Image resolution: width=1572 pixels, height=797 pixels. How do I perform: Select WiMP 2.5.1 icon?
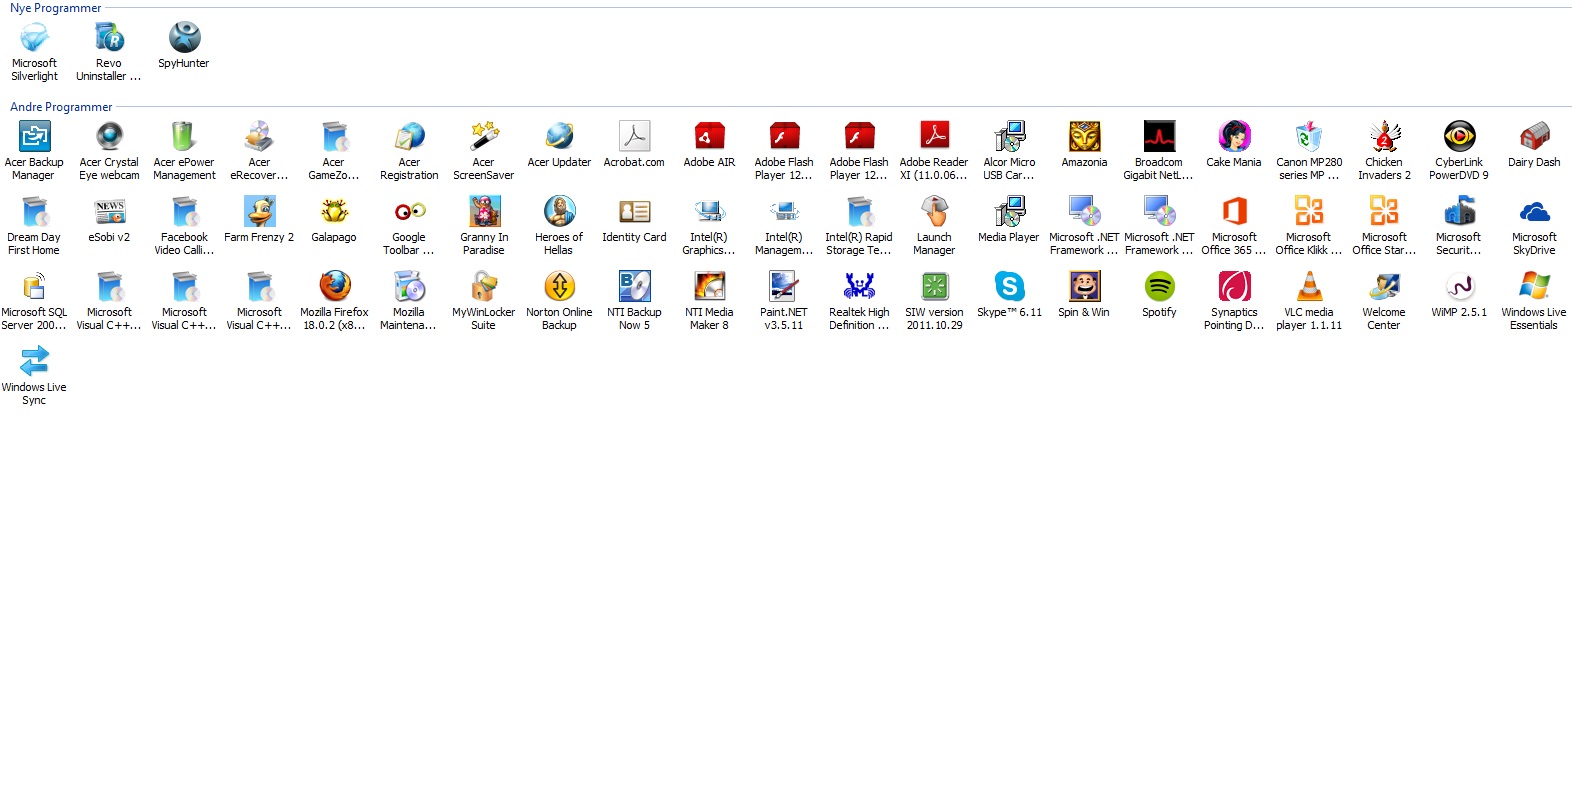(1459, 286)
